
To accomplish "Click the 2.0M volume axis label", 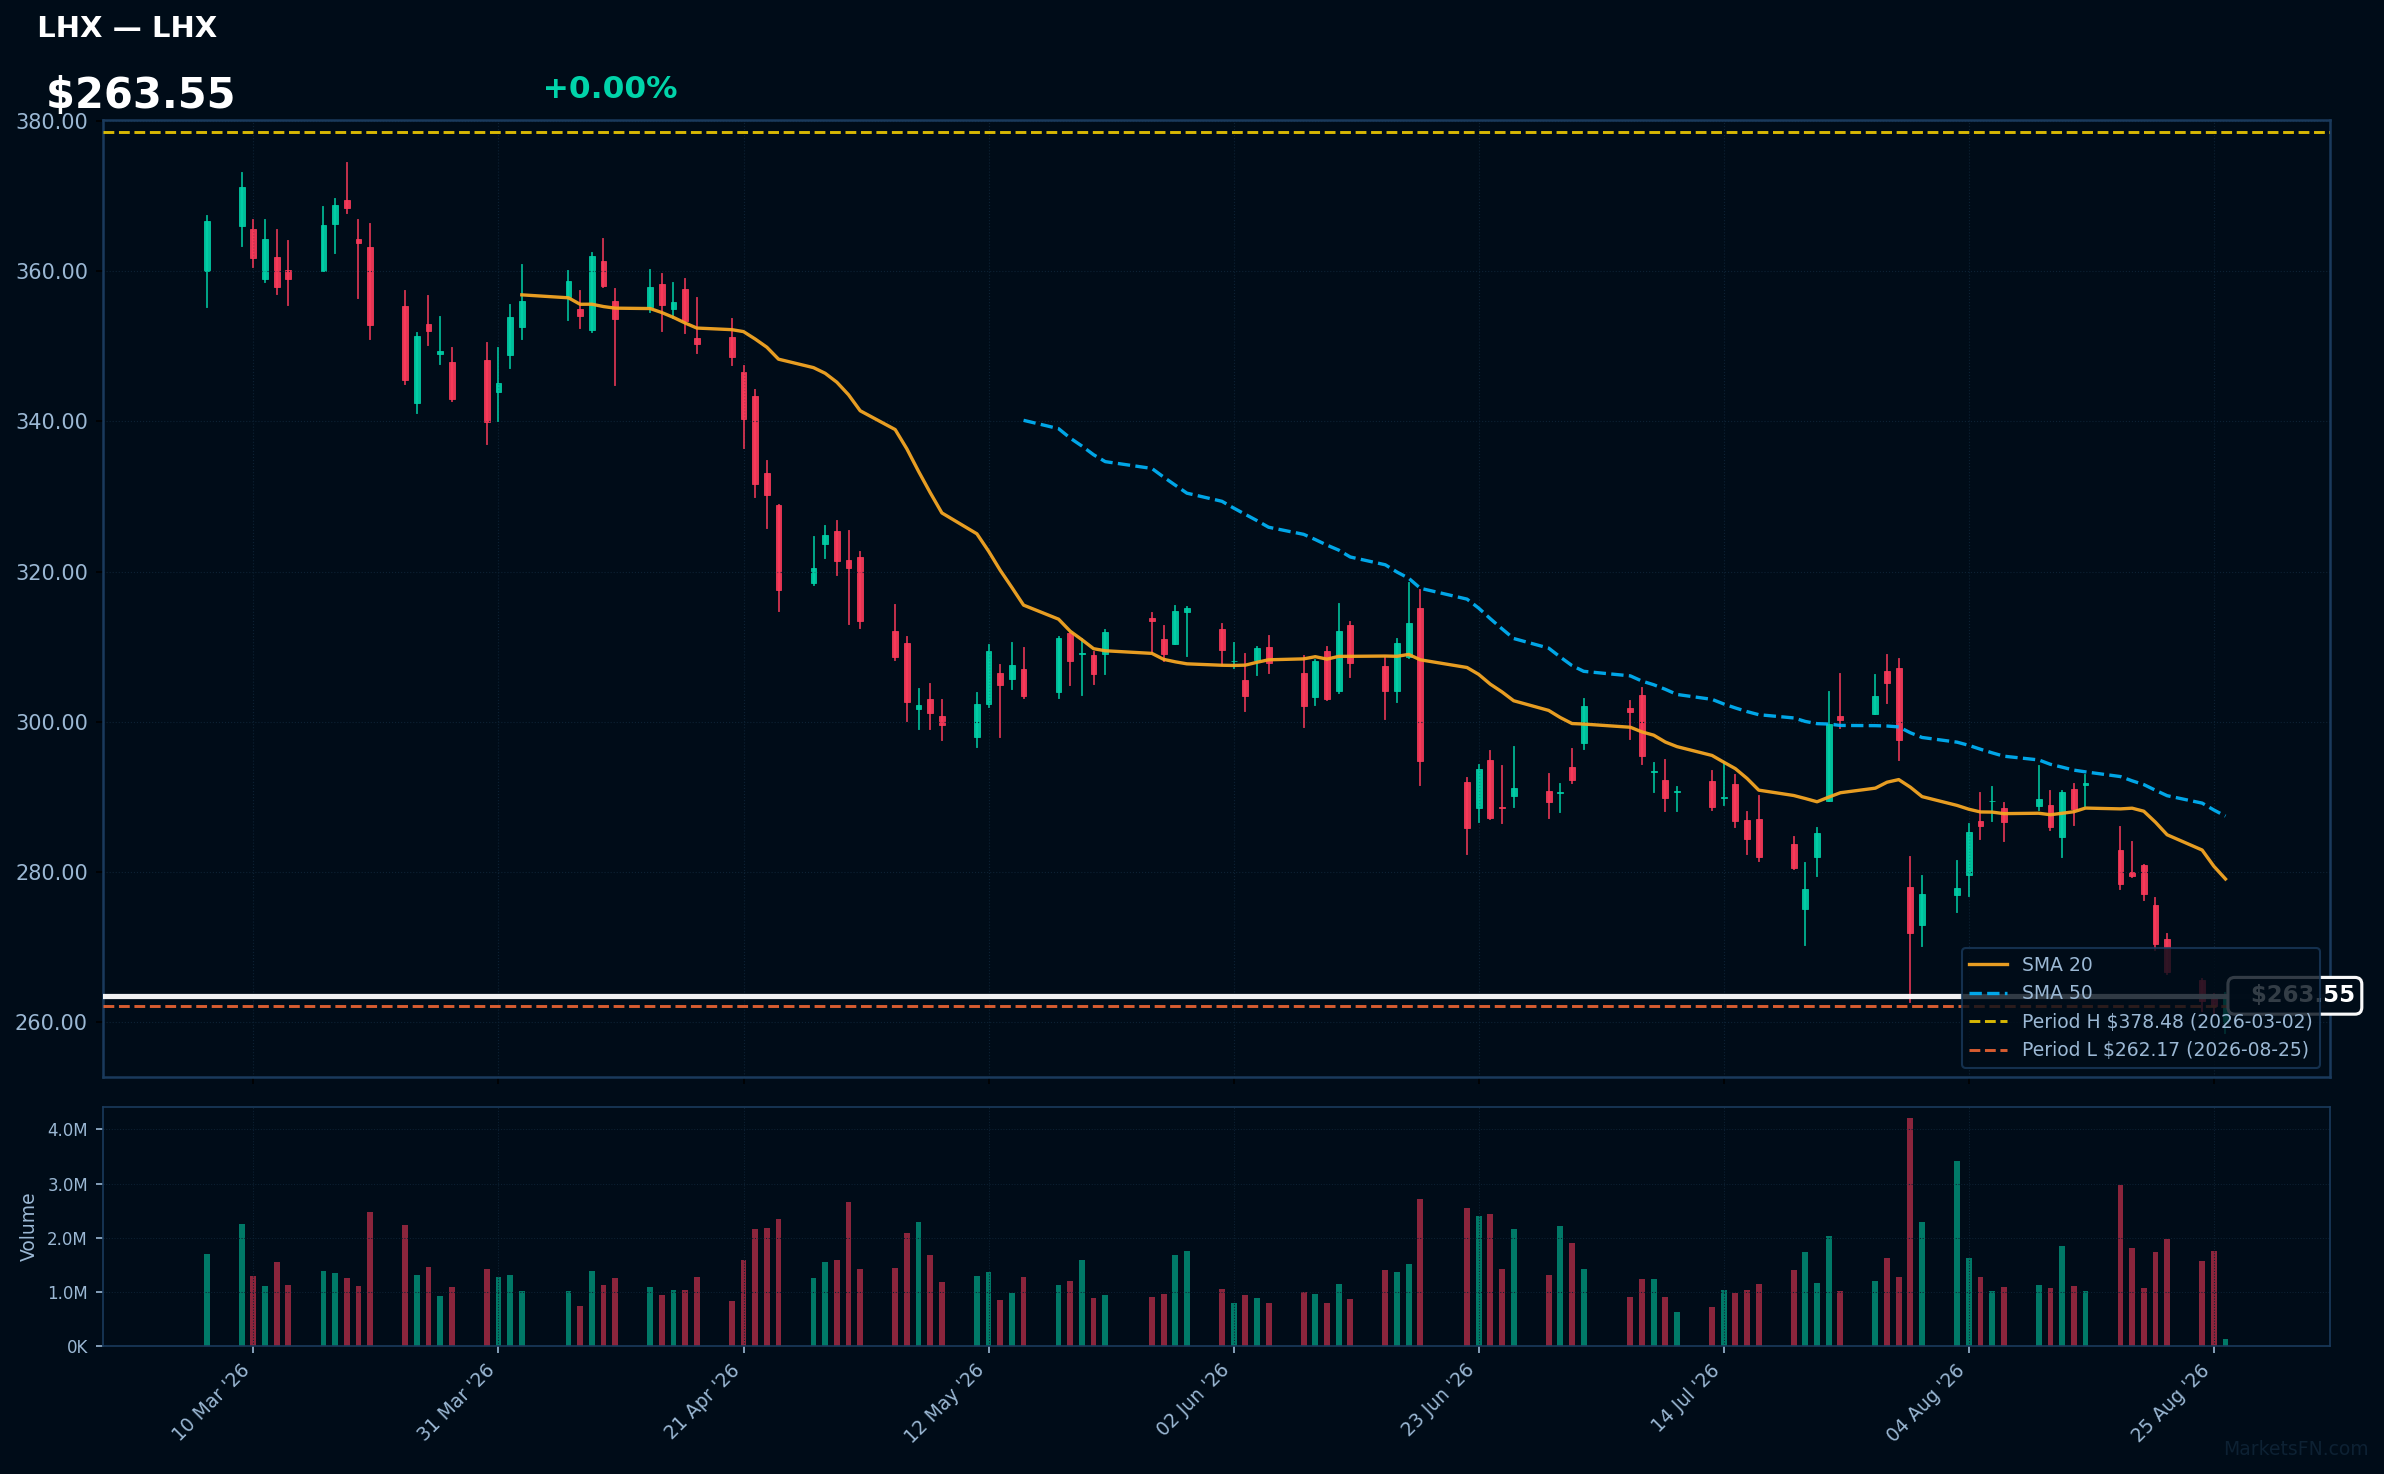I will tap(68, 1239).
